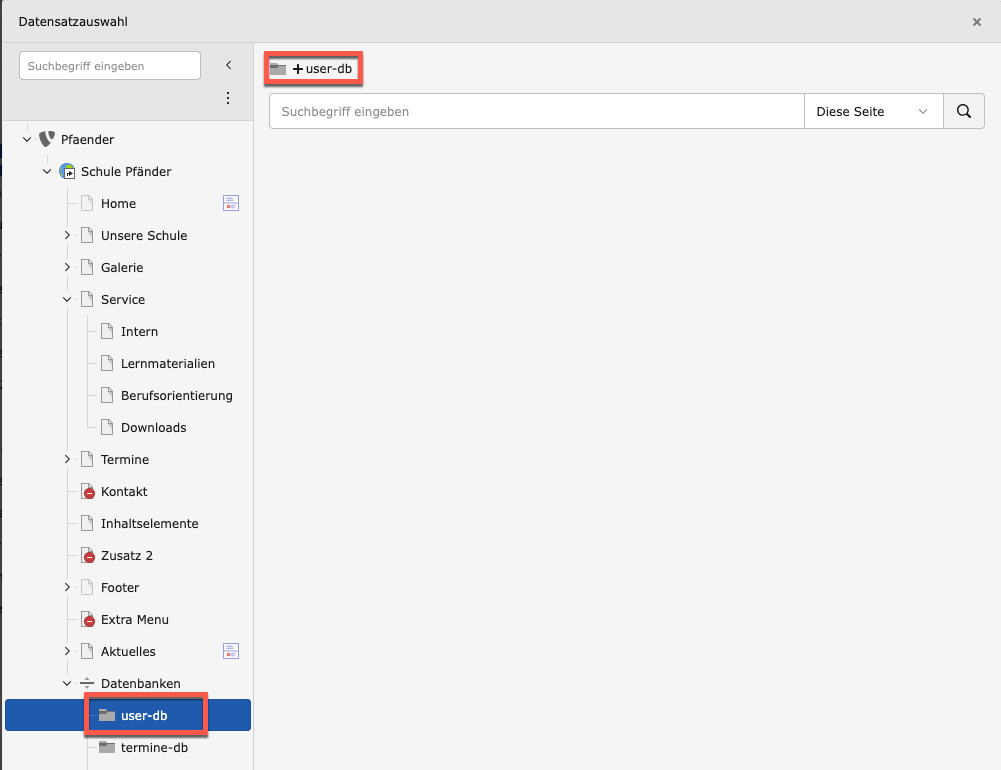Screen dimensions: 1001x770
Task: Collapse the Datenbanken node
Action: 67,683
